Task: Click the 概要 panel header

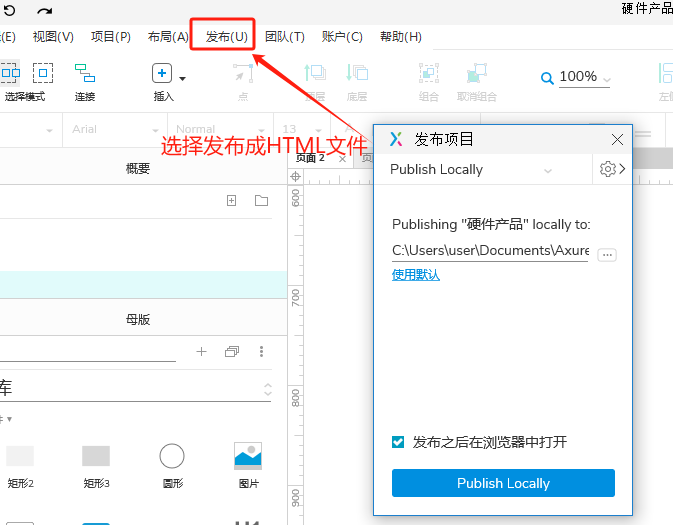Action: [x=138, y=168]
